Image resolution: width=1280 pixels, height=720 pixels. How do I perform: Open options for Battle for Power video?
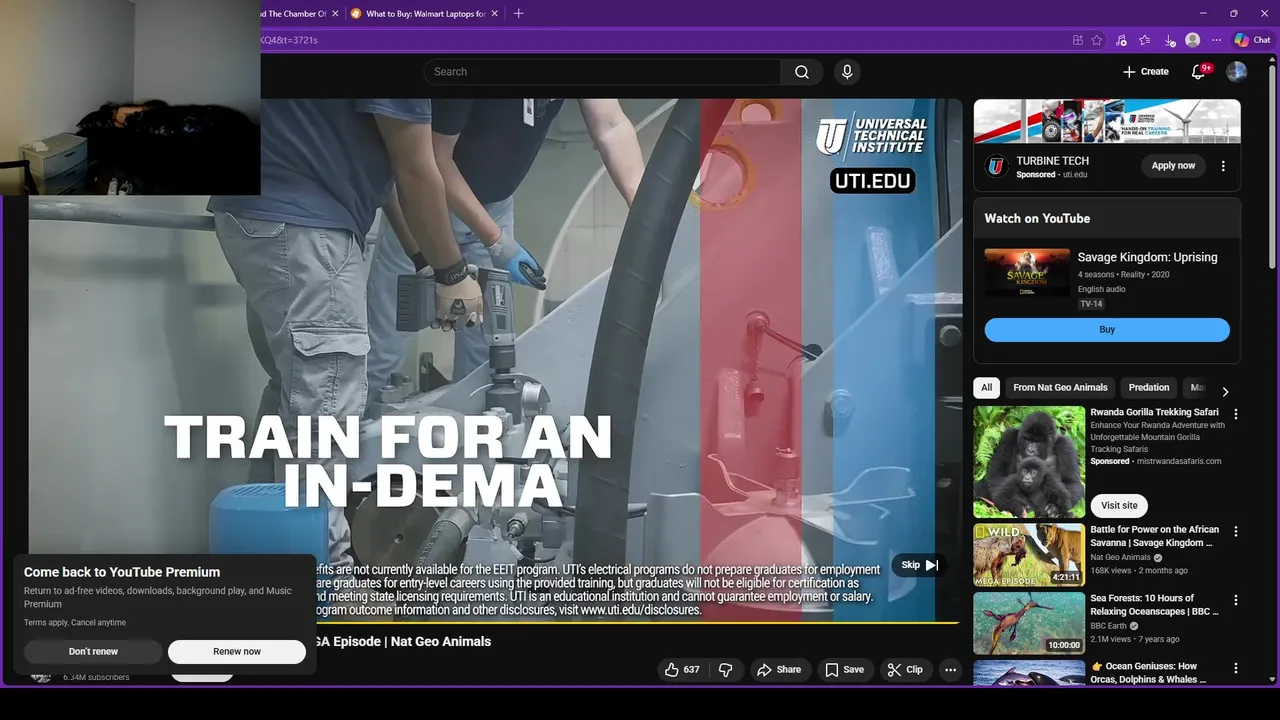point(1236,532)
